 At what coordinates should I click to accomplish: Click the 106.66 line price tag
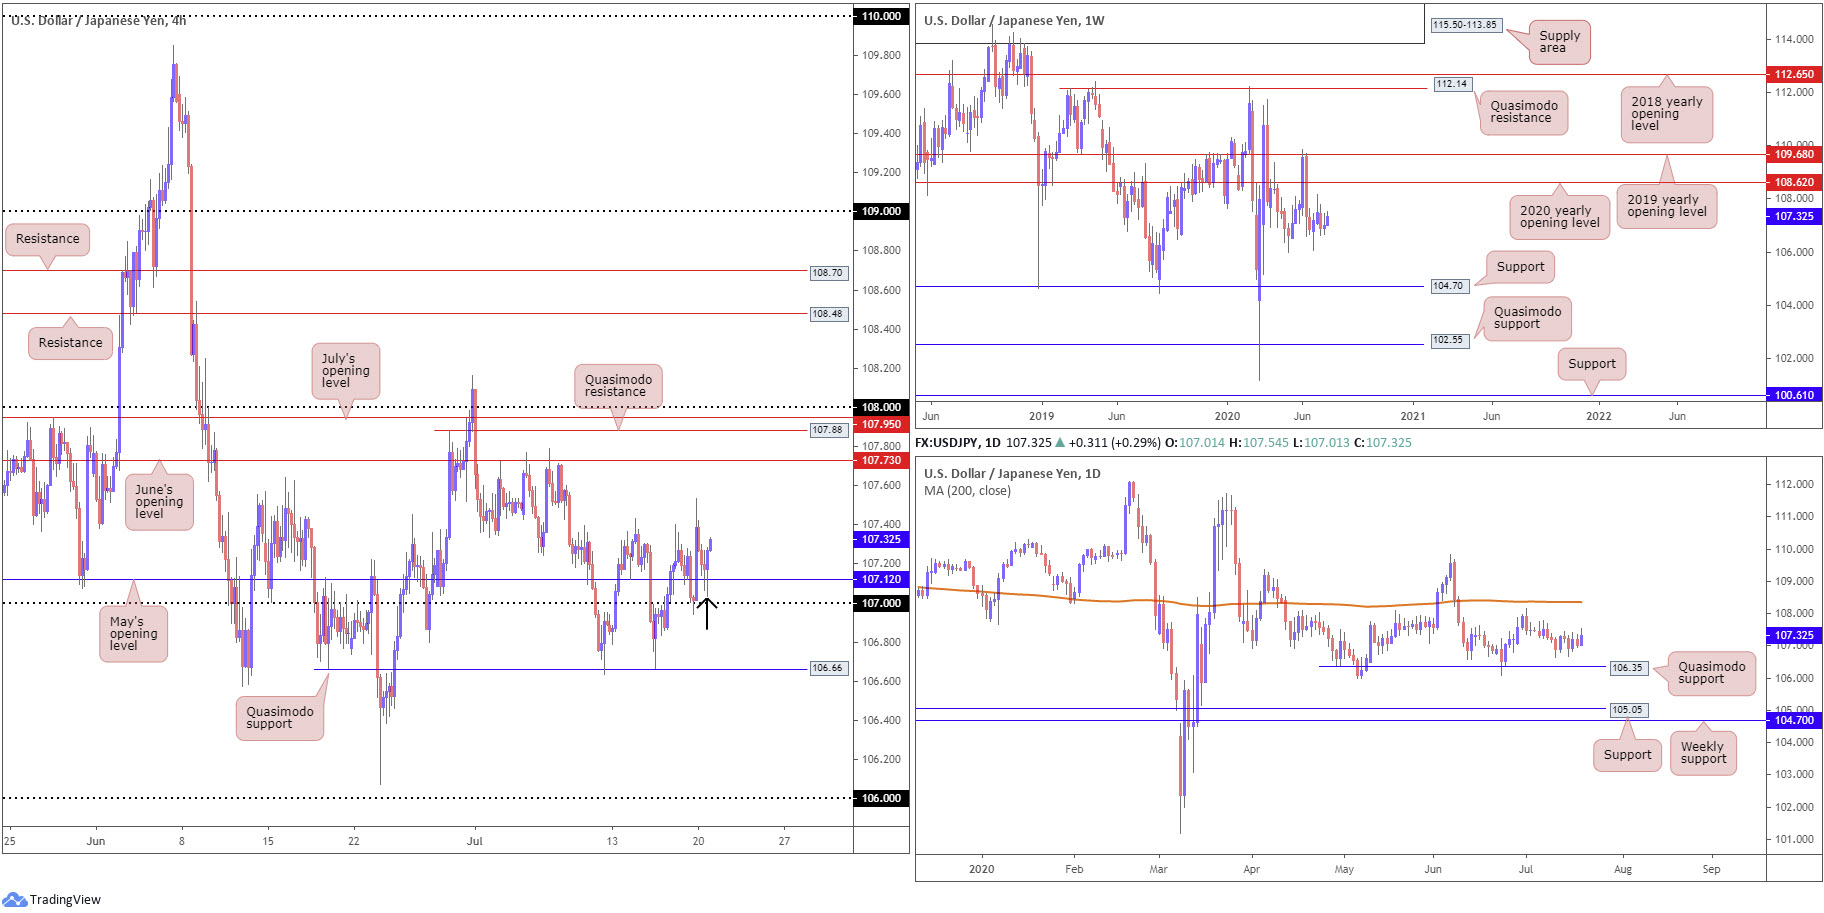pos(828,668)
